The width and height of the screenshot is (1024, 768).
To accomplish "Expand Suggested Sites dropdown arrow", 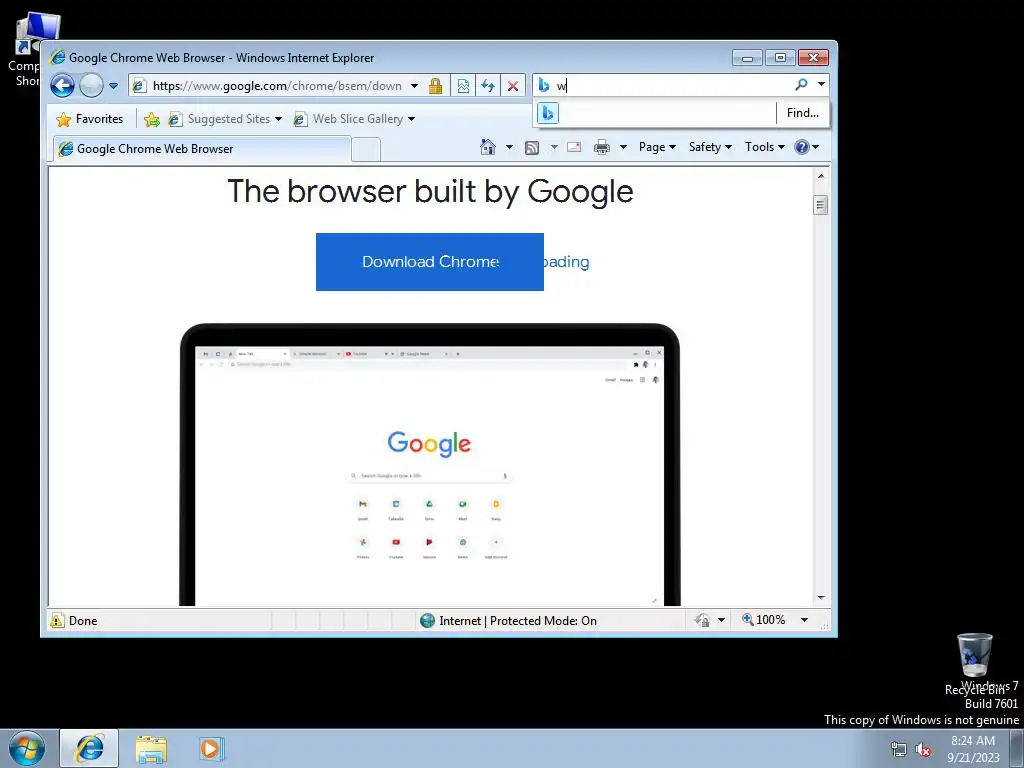I will 278,119.
